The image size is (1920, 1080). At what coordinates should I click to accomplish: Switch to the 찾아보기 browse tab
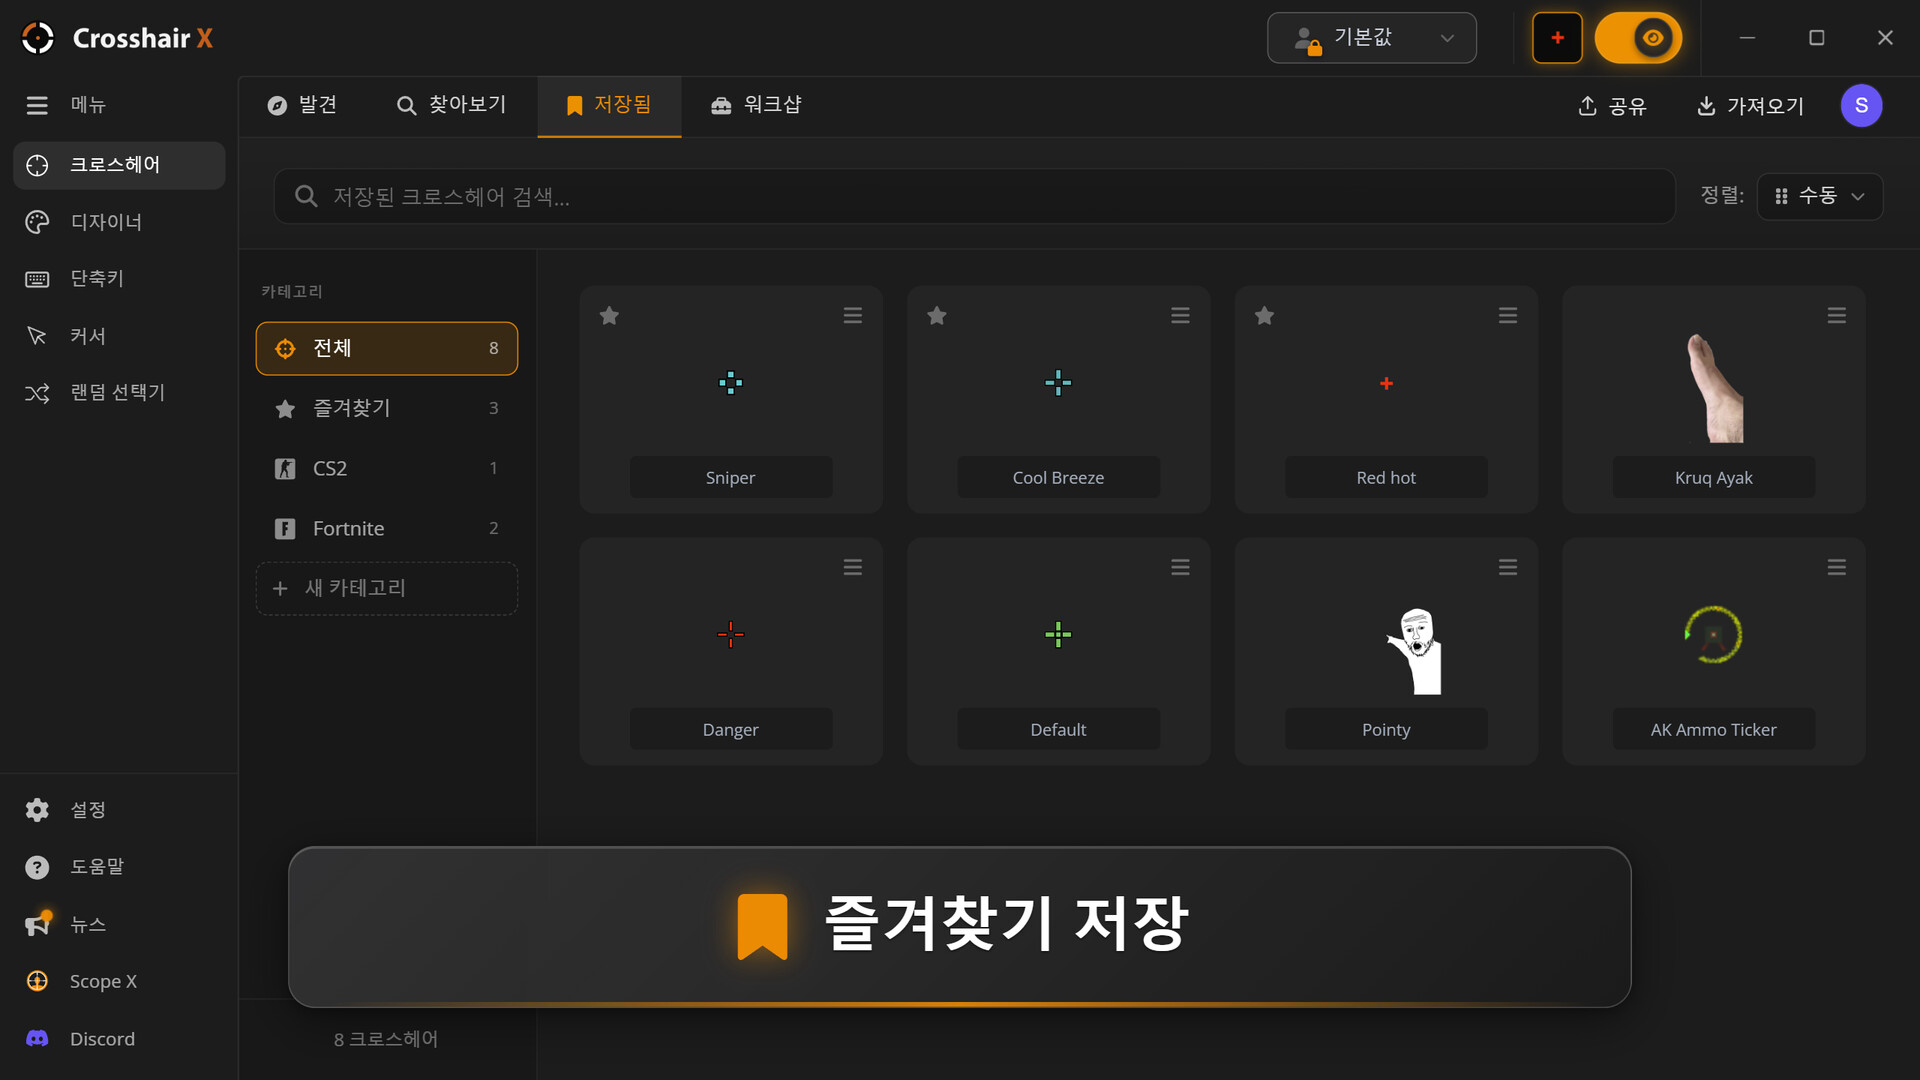[x=451, y=105]
